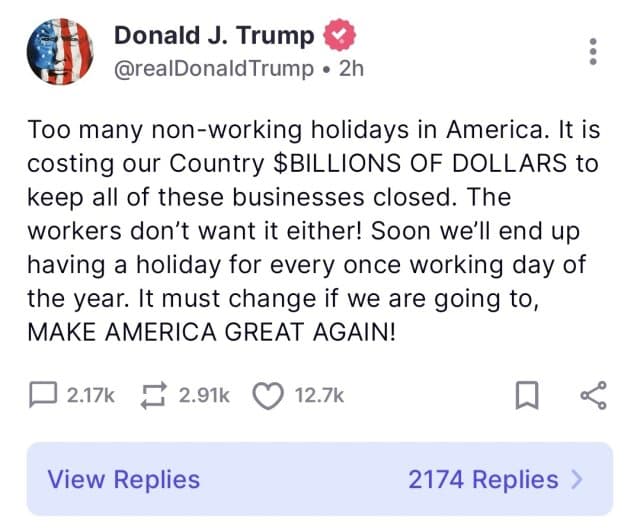Image resolution: width=640 pixels, height=529 pixels.
Task: Click the 12.7k likes count
Action: point(319,396)
